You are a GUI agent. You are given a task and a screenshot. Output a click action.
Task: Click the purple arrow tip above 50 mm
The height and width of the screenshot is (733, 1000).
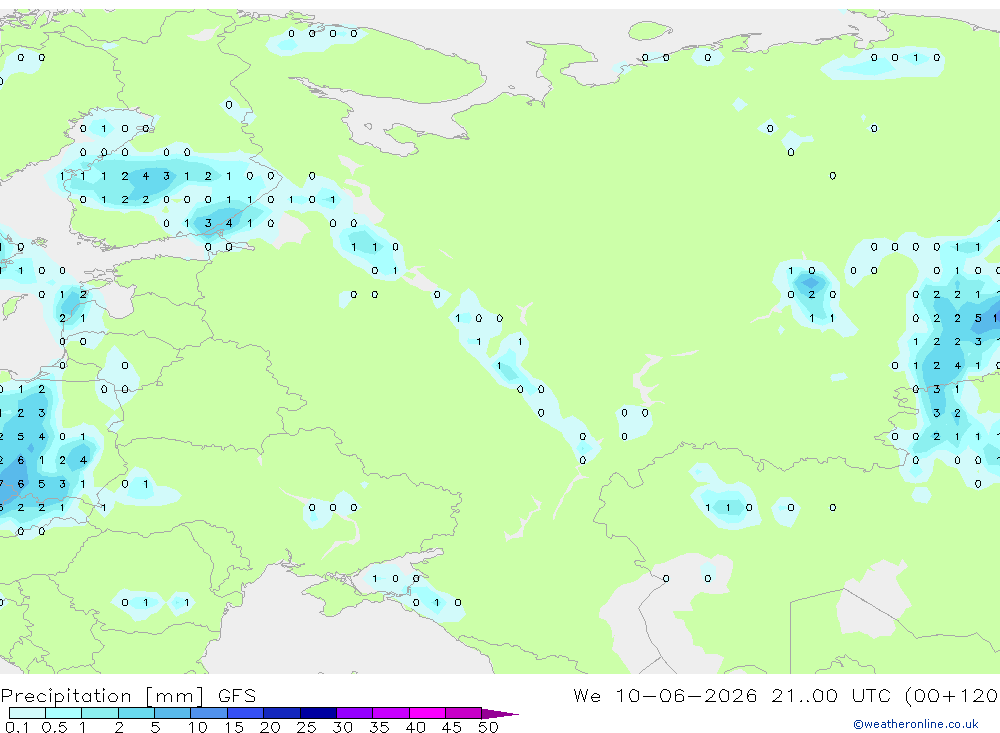click(x=500, y=714)
